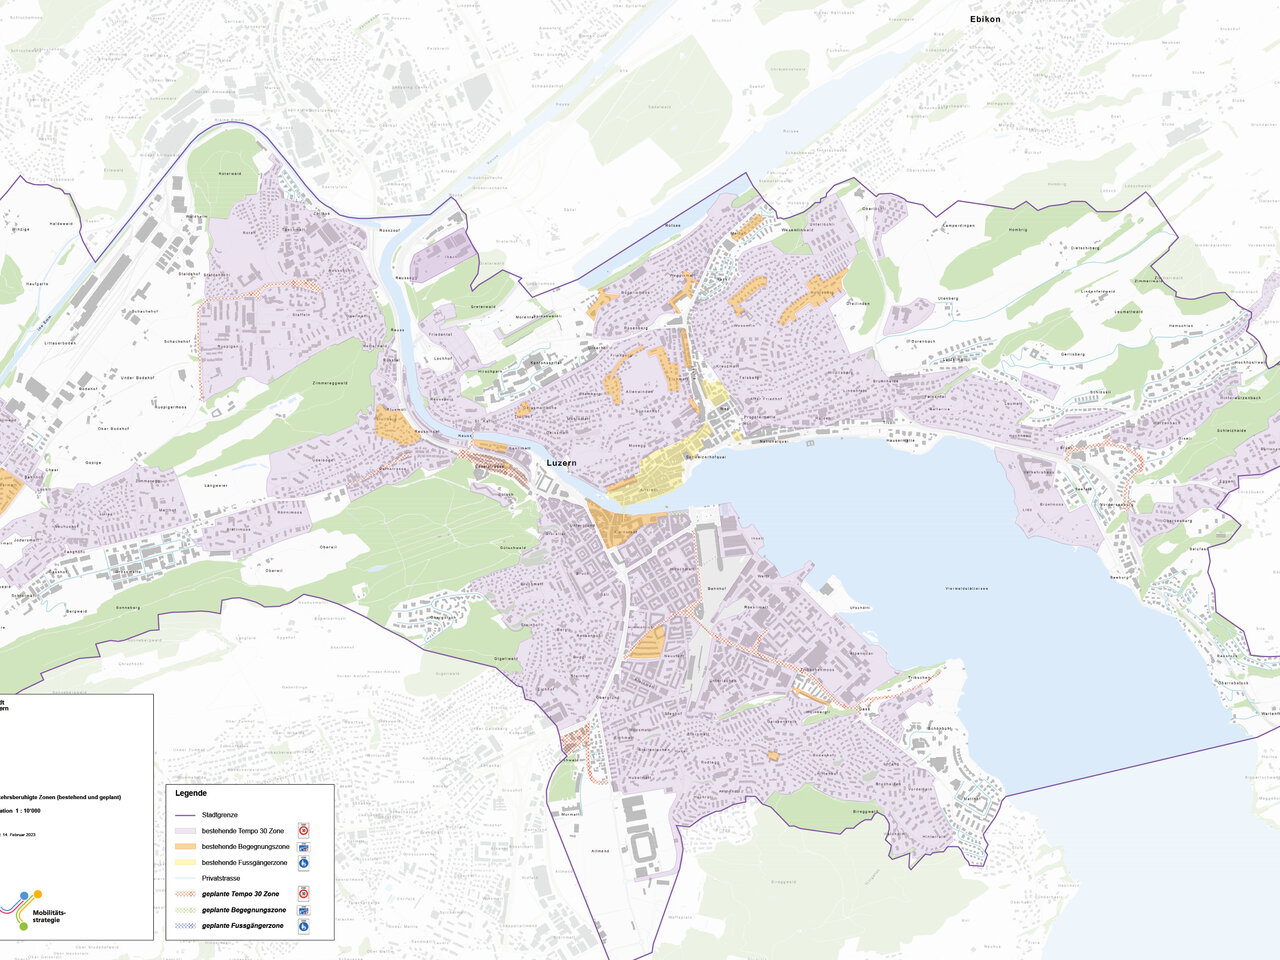
Task: Select the orange Begegnungszone legend swatch
Action: [184, 847]
